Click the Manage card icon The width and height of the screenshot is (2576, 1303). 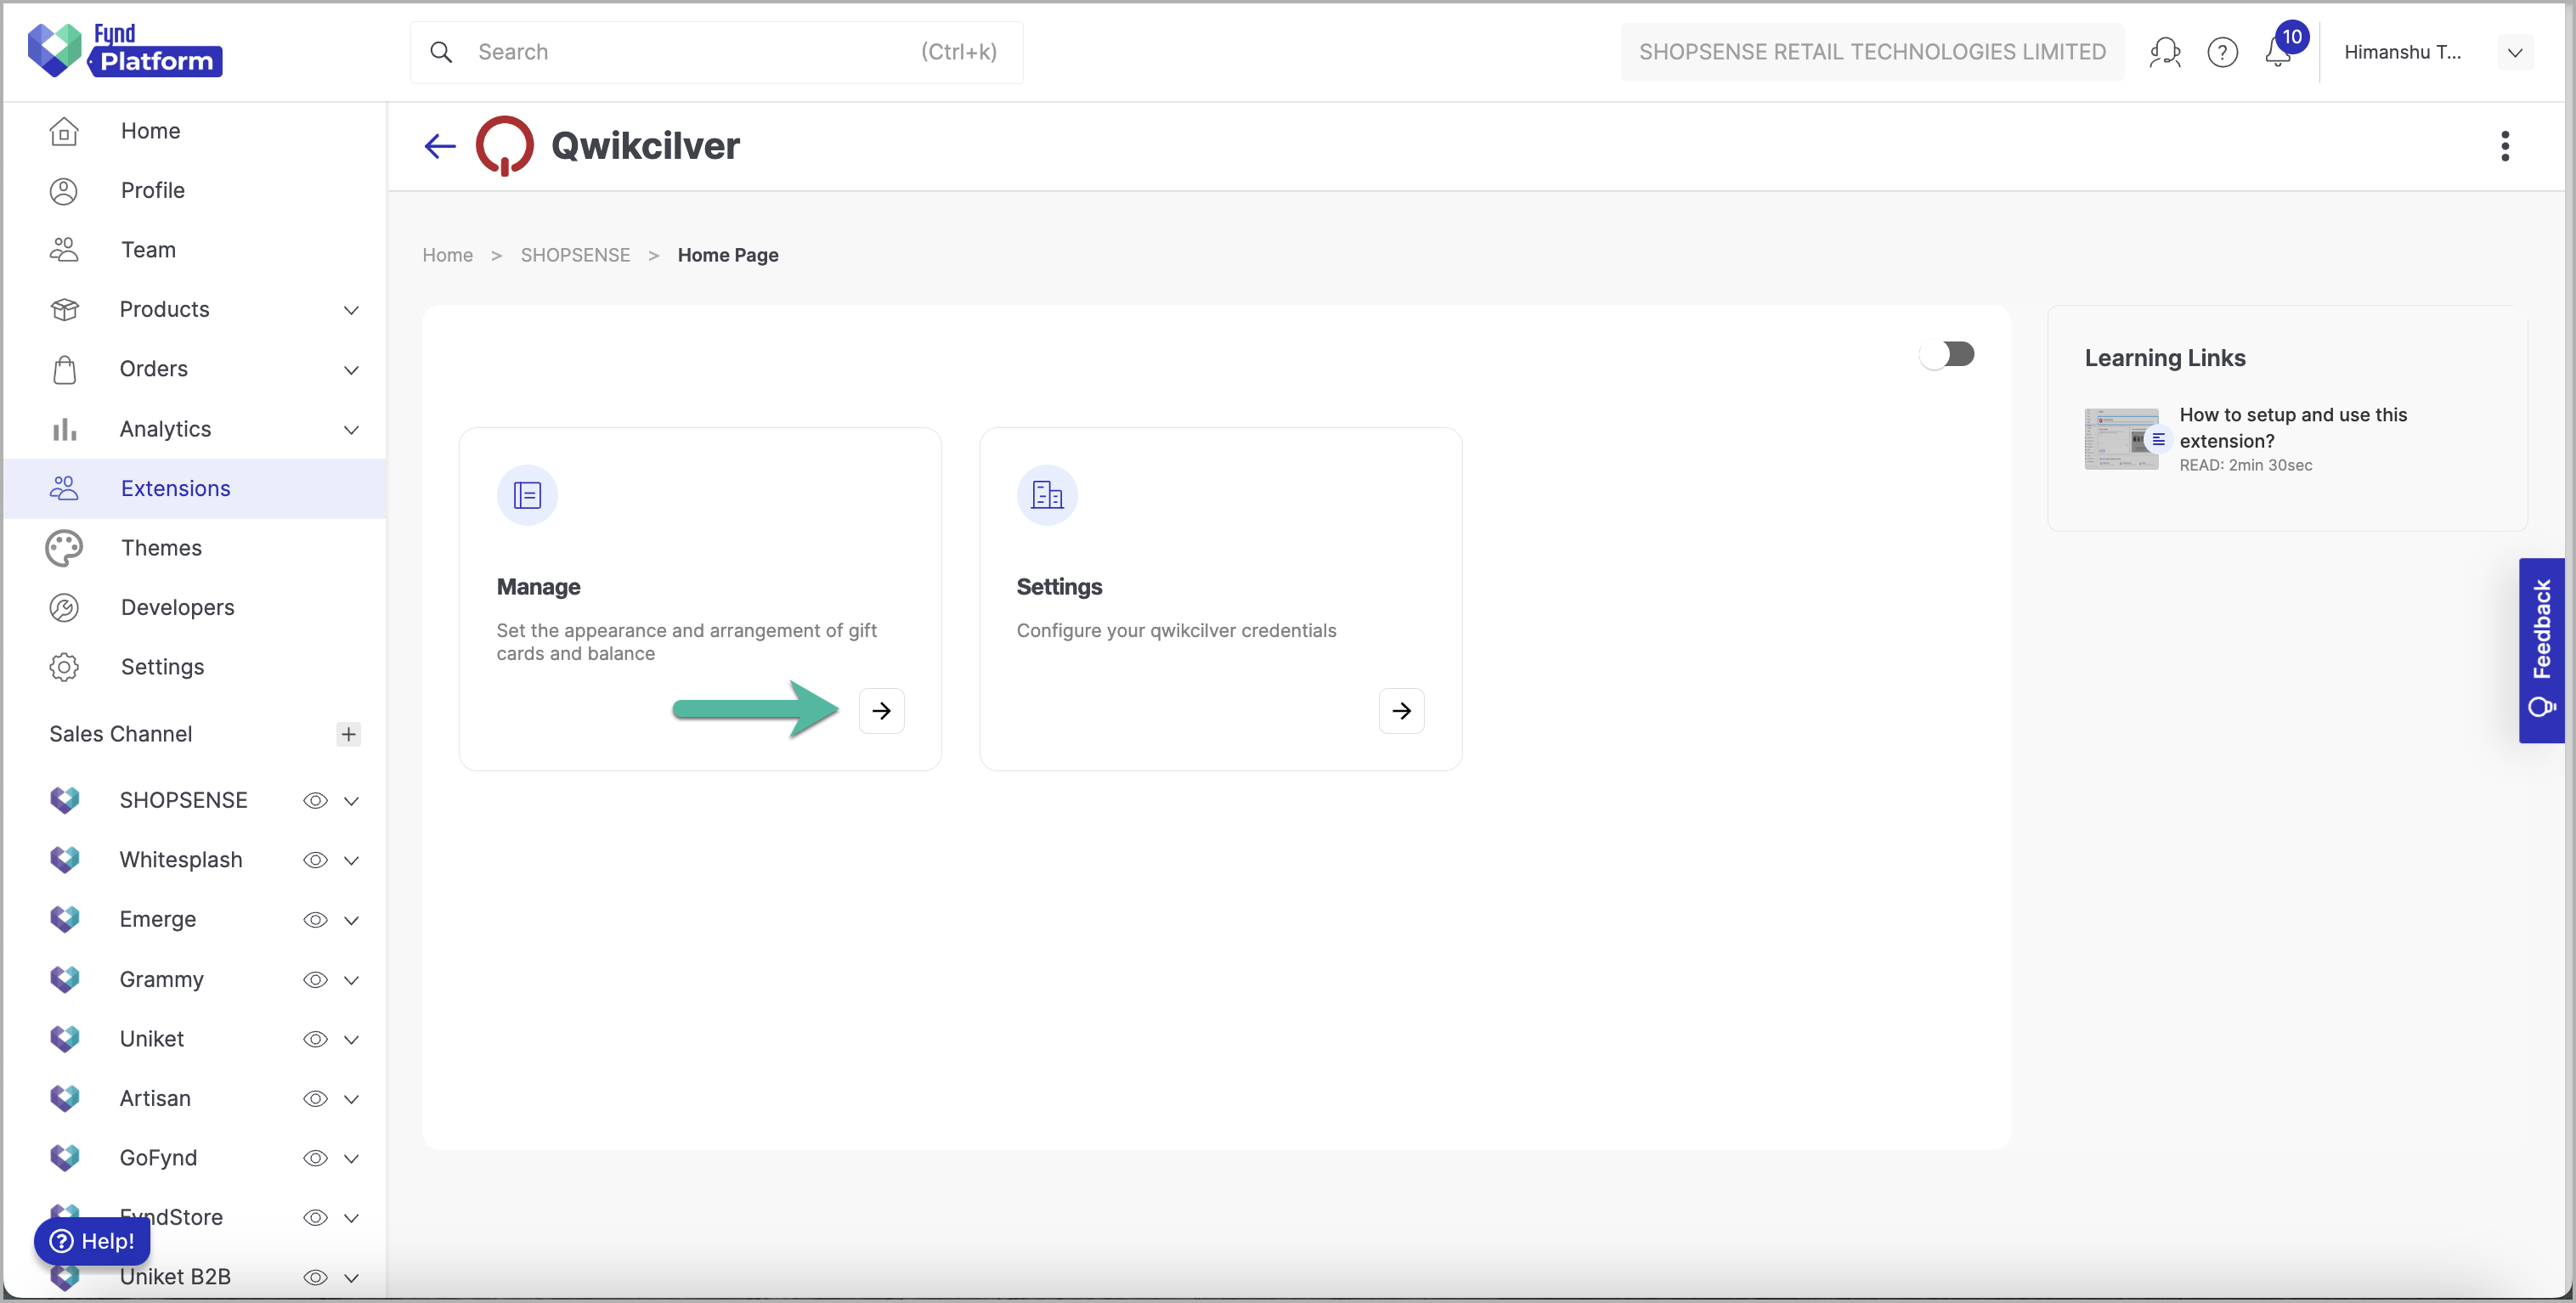click(x=527, y=495)
